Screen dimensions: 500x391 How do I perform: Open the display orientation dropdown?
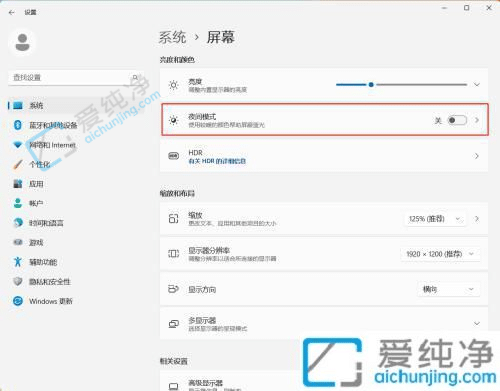point(449,289)
